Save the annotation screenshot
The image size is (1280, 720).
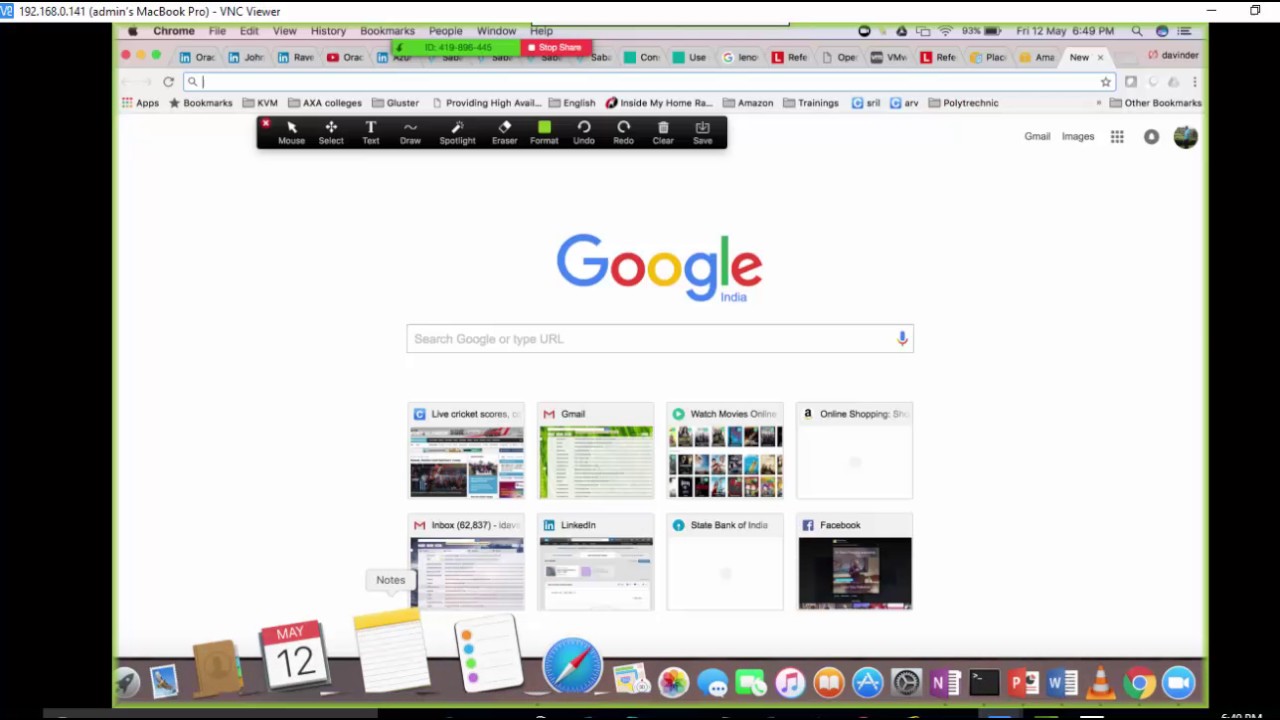point(703,132)
